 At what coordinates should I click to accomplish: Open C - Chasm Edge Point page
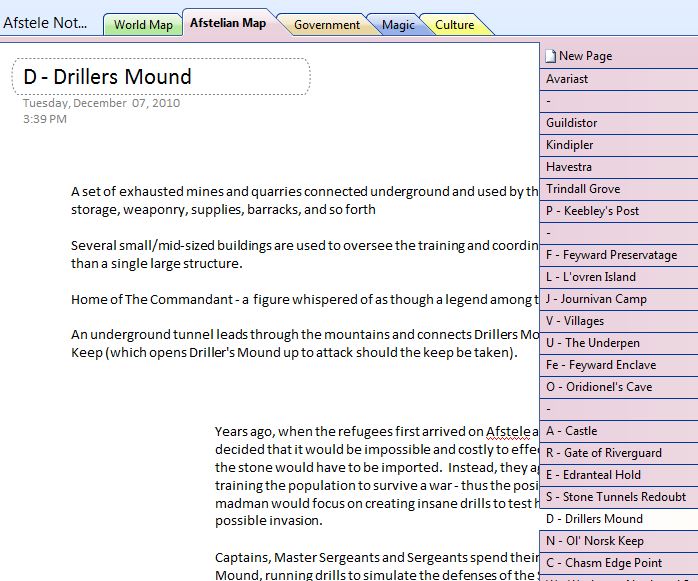click(619, 563)
